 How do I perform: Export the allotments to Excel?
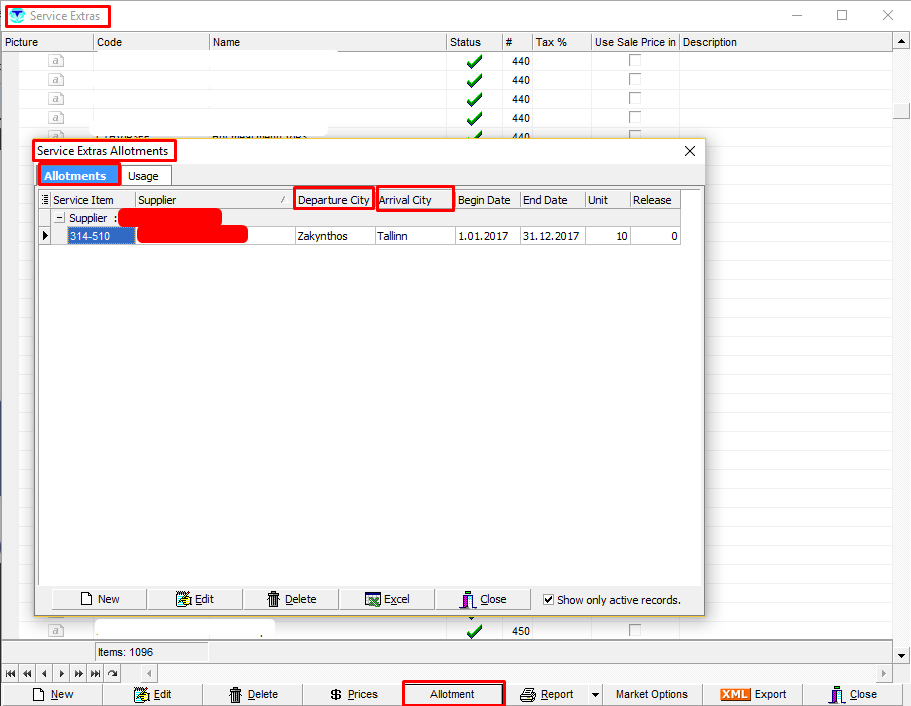click(387, 599)
